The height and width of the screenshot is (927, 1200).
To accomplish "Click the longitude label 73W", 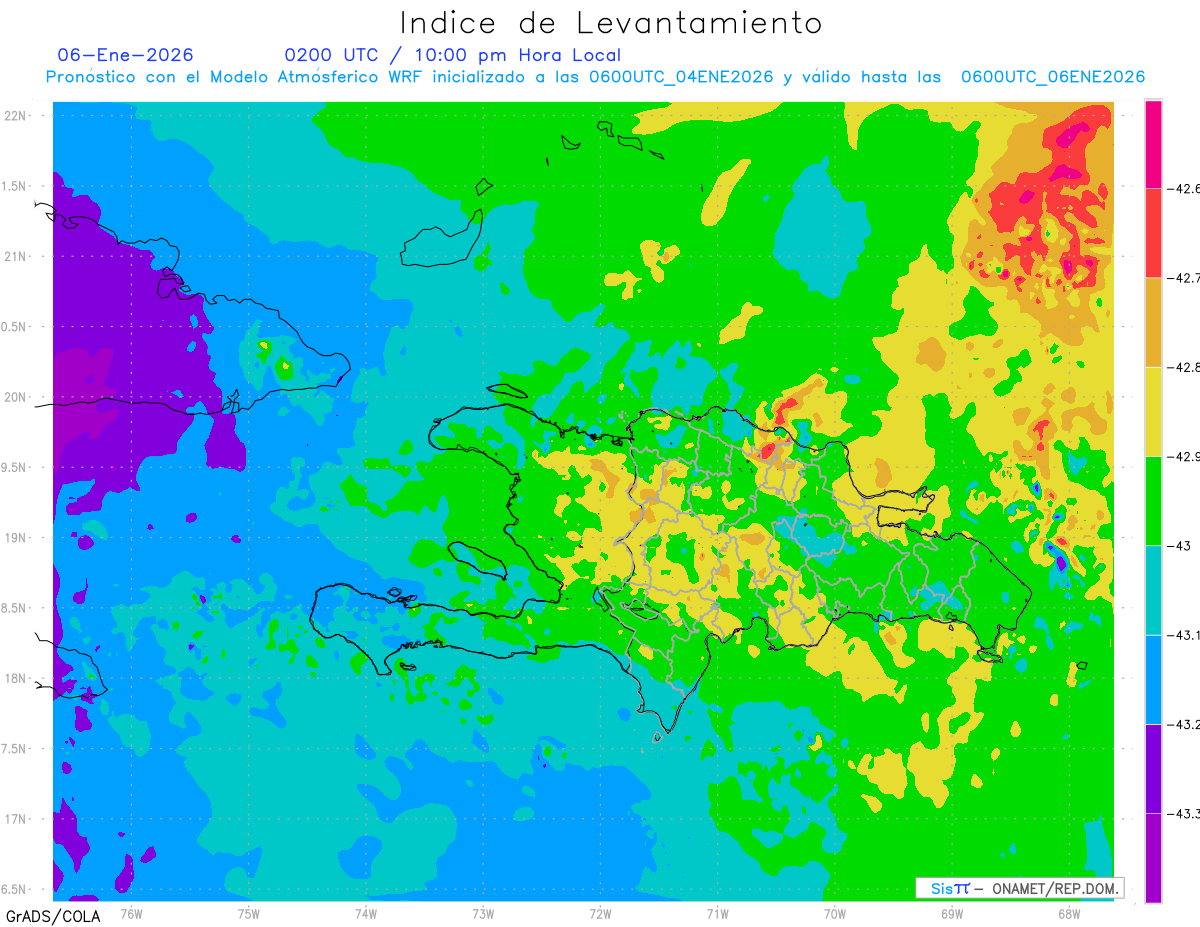I will tap(483, 913).
